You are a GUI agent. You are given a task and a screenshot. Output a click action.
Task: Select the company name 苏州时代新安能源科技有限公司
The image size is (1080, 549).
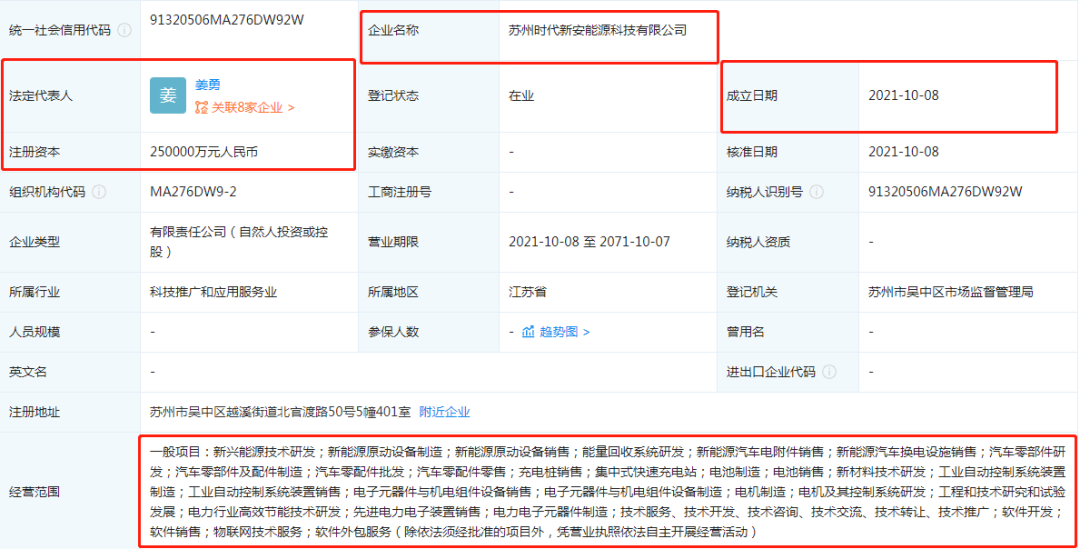tap(598, 30)
